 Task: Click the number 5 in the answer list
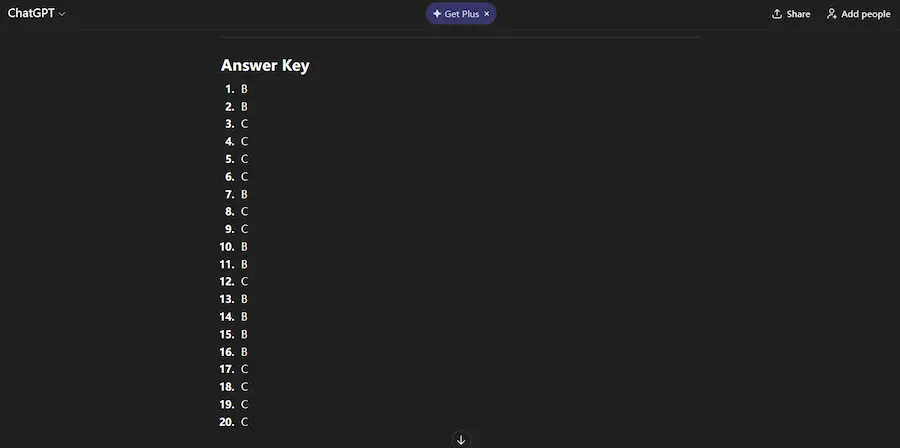(230, 159)
